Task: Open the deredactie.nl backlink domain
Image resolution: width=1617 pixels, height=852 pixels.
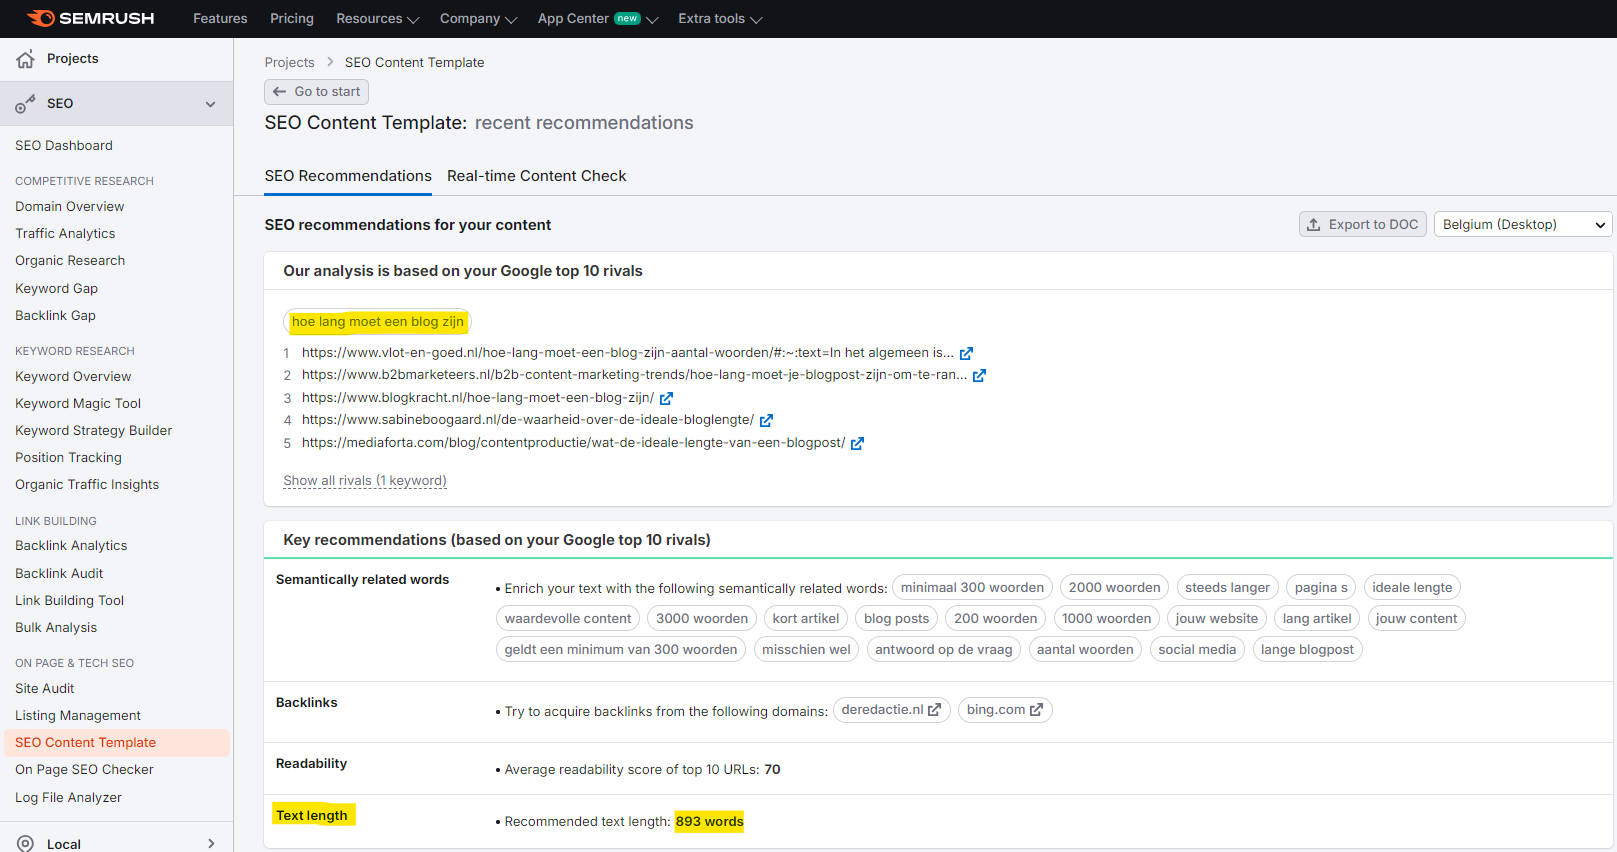Action: click(x=892, y=710)
